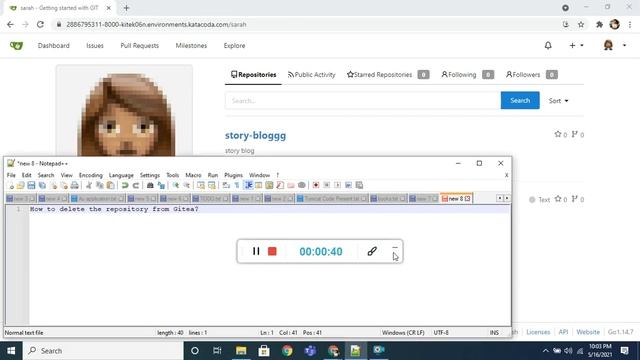Click the Paste icon in Notepad++ toolbar
Image resolution: width=640 pixels, height=360 pixels.
[x=110, y=185]
